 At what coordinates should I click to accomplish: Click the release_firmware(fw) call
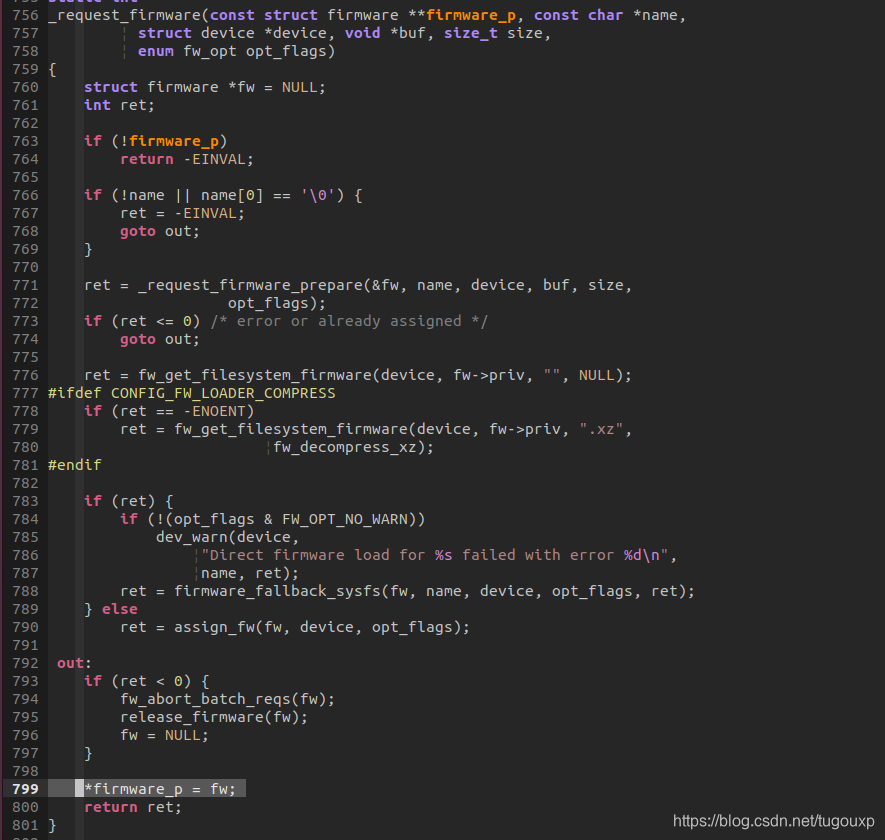(214, 718)
